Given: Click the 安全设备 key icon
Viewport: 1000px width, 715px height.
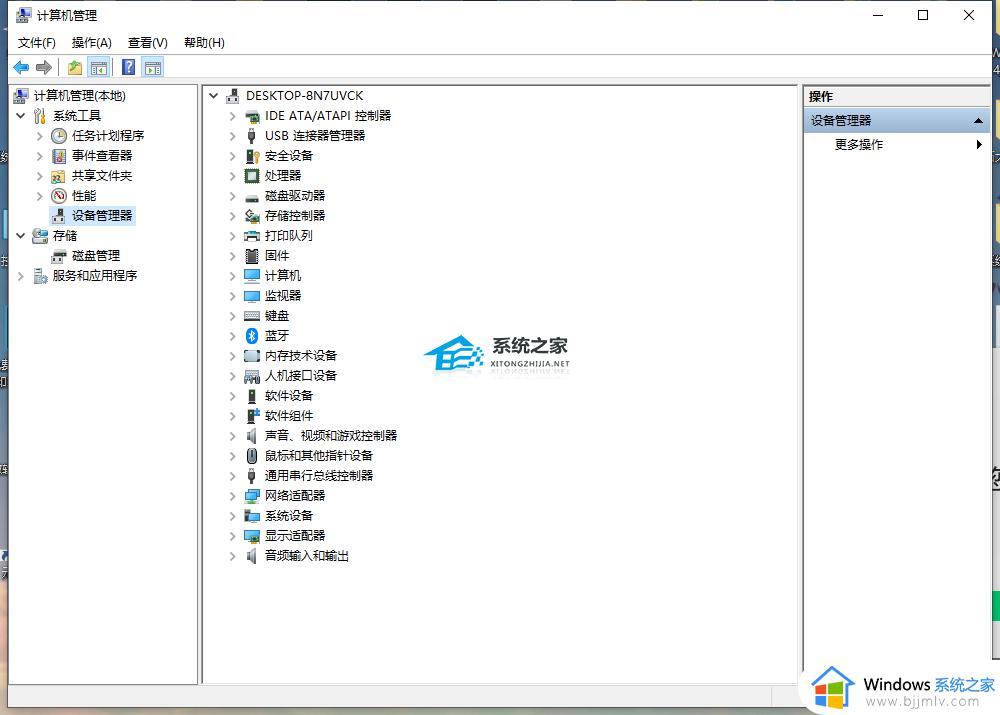Looking at the screenshot, I should point(252,156).
